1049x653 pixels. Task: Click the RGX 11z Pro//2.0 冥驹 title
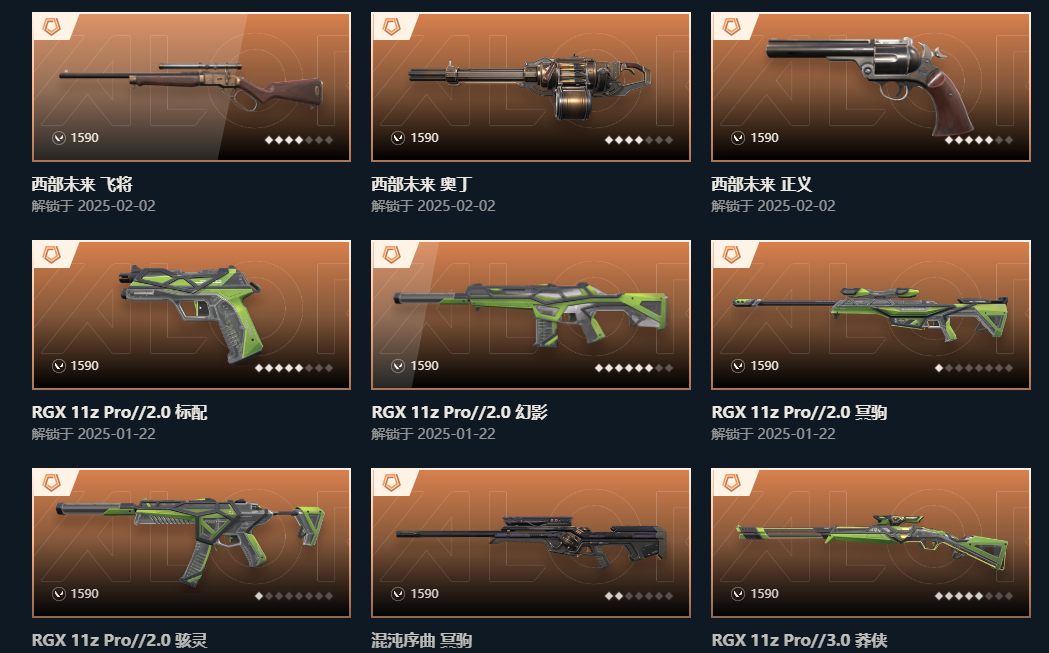click(799, 412)
